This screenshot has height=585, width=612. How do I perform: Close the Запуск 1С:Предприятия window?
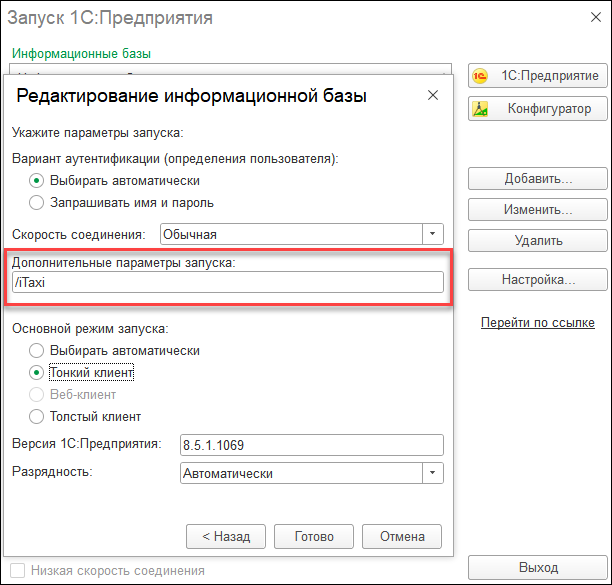(596, 17)
